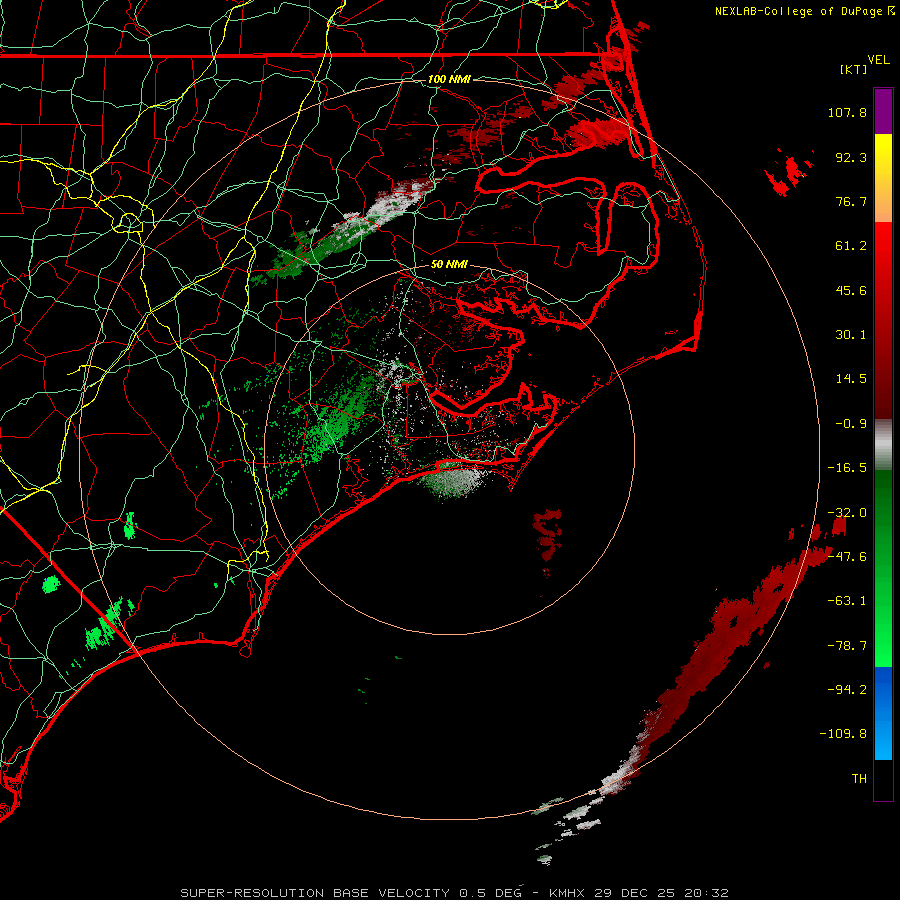Viewport: 900px width, 900px height.
Task: Click the purple segment of the color bar
Action: click(x=883, y=111)
